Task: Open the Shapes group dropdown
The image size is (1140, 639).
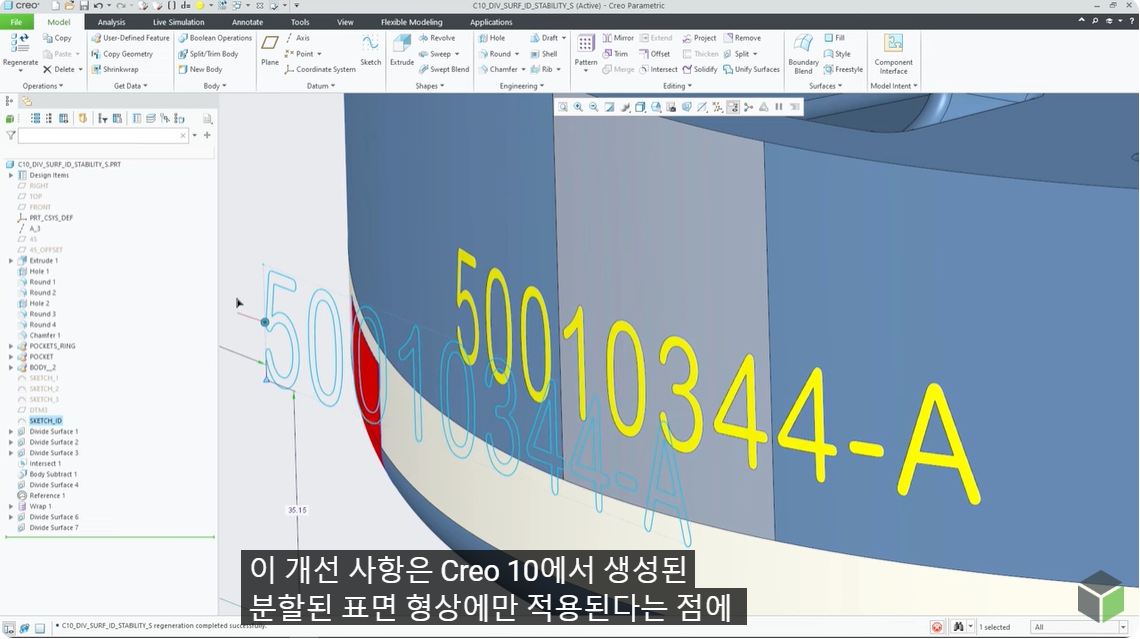Action: (430, 86)
